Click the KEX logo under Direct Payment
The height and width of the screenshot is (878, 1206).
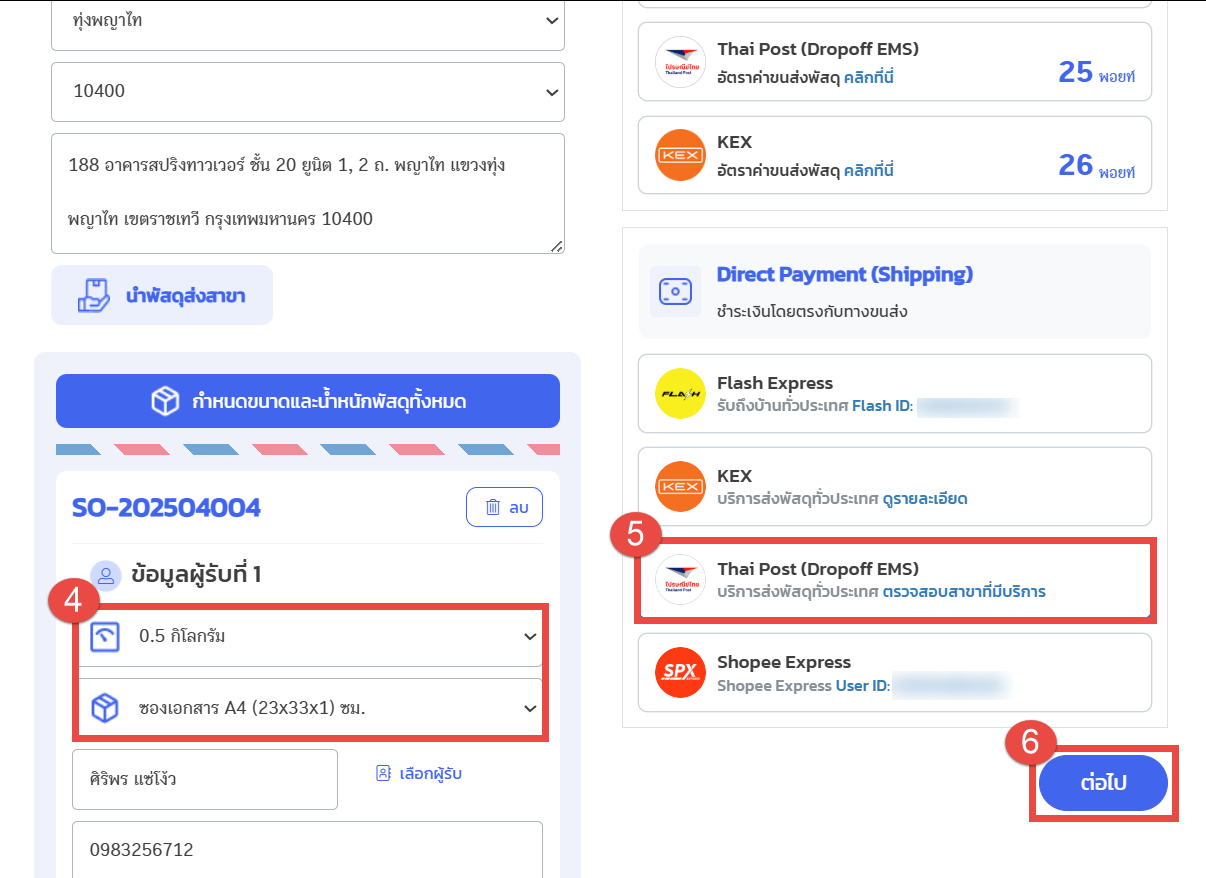[680, 487]
